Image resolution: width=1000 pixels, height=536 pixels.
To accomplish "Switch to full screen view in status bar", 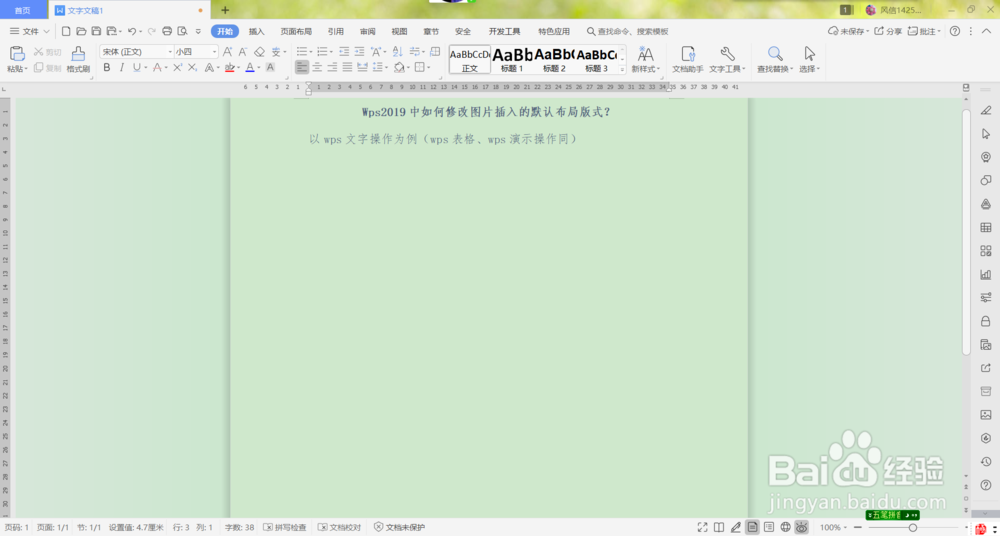I will [x=702, y=527].
